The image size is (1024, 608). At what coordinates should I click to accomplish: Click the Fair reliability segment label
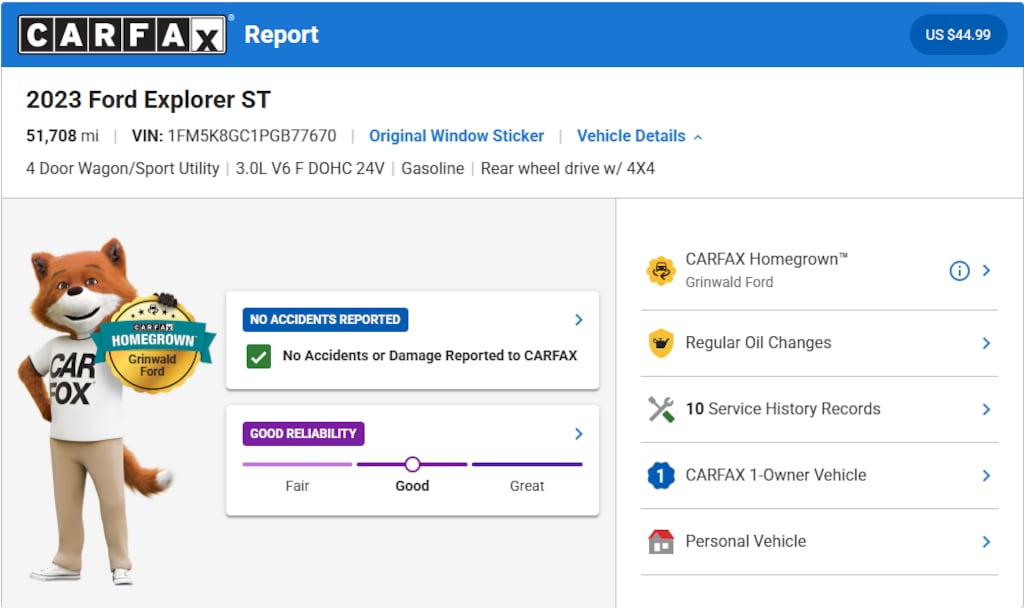[x=297, y=486]
